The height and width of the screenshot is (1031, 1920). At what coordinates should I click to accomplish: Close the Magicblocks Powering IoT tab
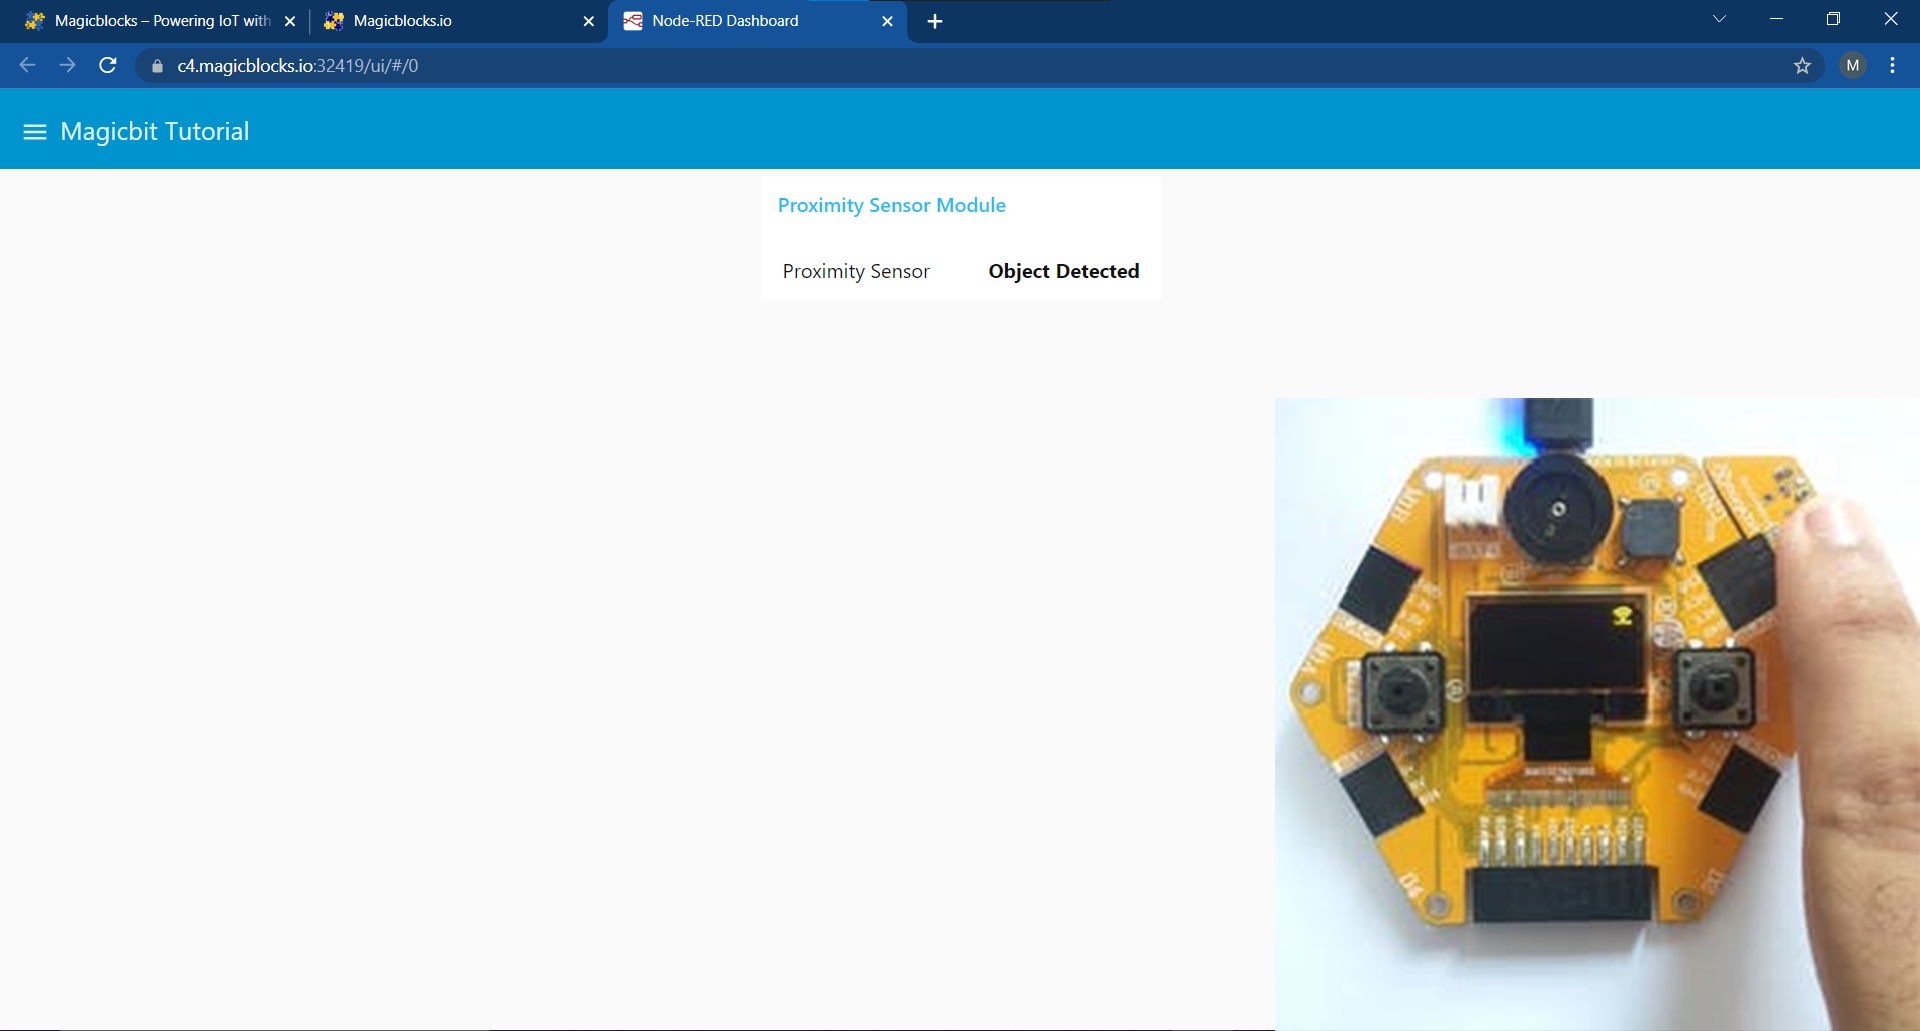pos(290,20)
